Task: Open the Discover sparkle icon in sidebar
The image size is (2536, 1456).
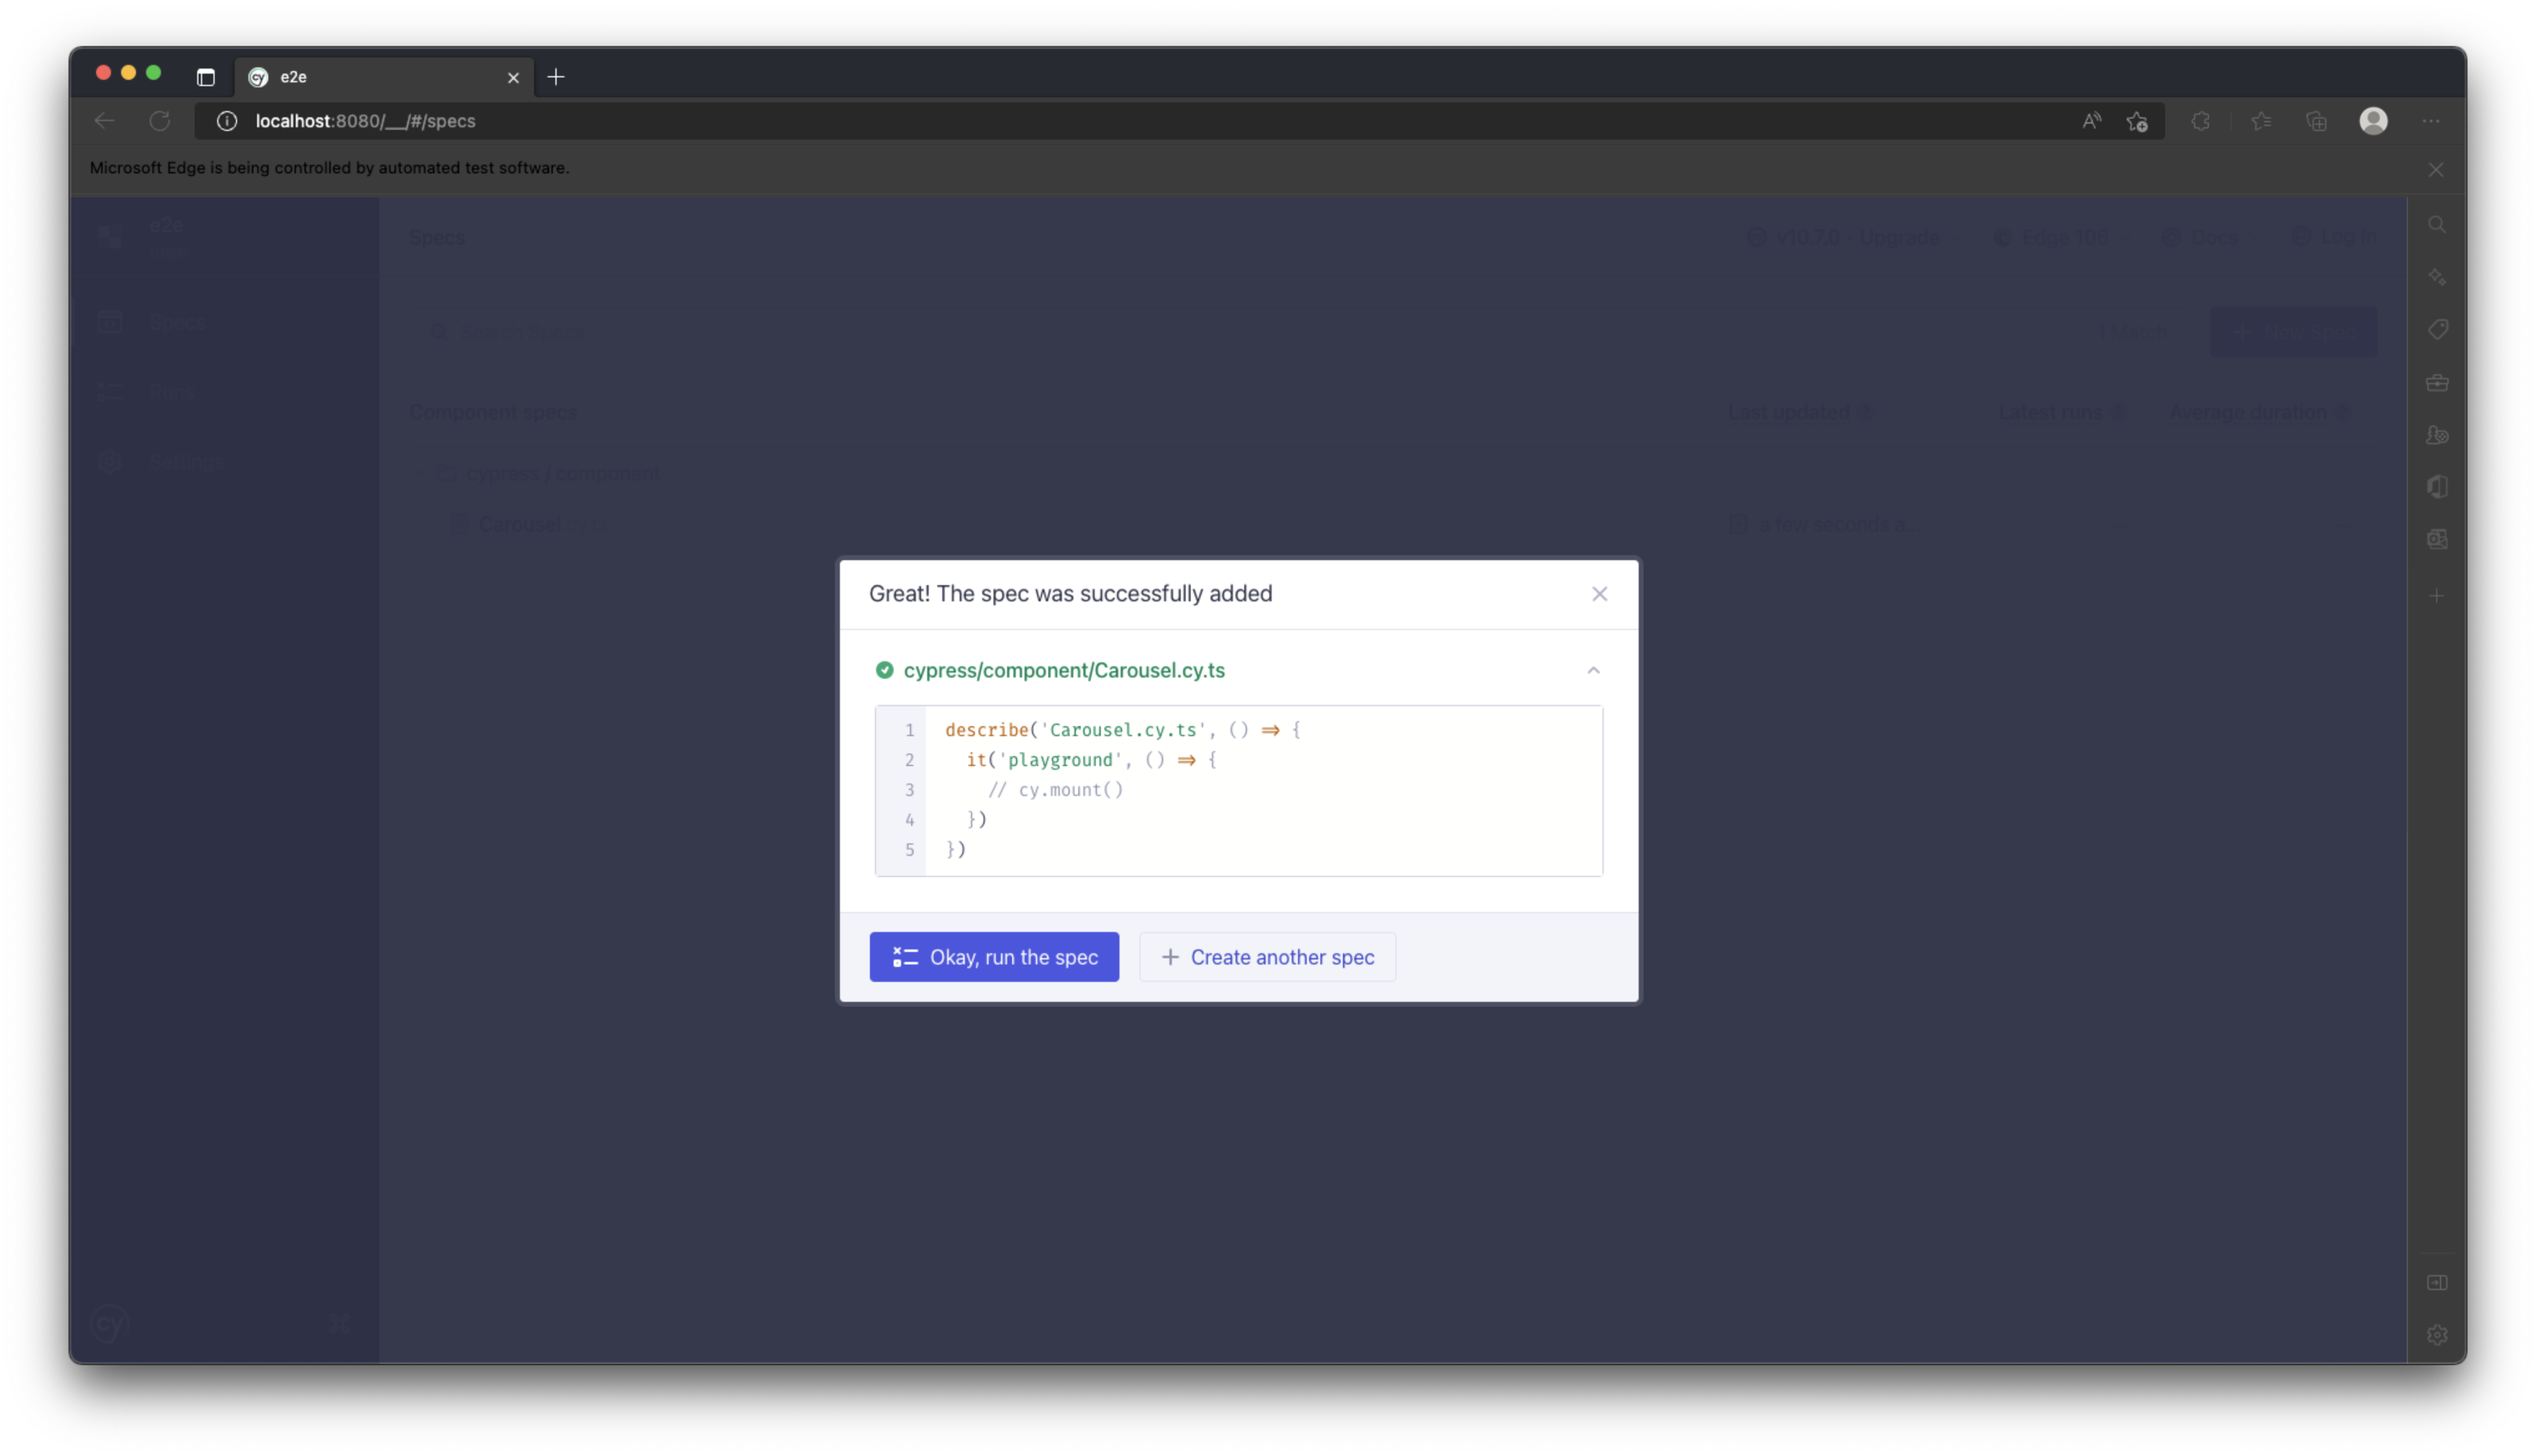Action: [x=2437, y=277]
